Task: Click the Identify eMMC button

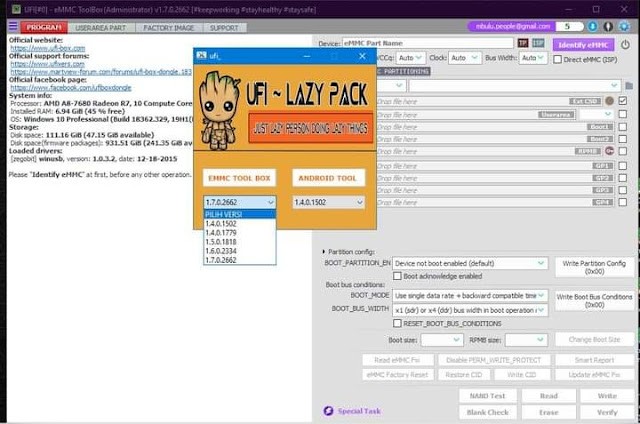Action: [583, 45]
